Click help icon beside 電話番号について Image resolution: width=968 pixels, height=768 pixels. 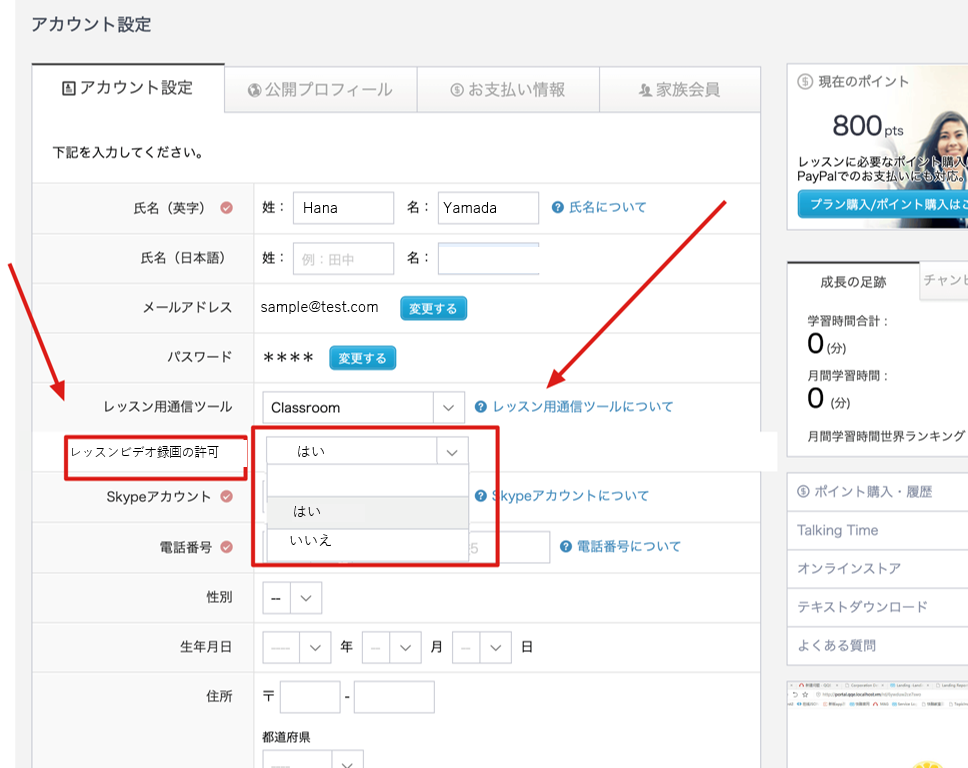[x=566, y=547]
